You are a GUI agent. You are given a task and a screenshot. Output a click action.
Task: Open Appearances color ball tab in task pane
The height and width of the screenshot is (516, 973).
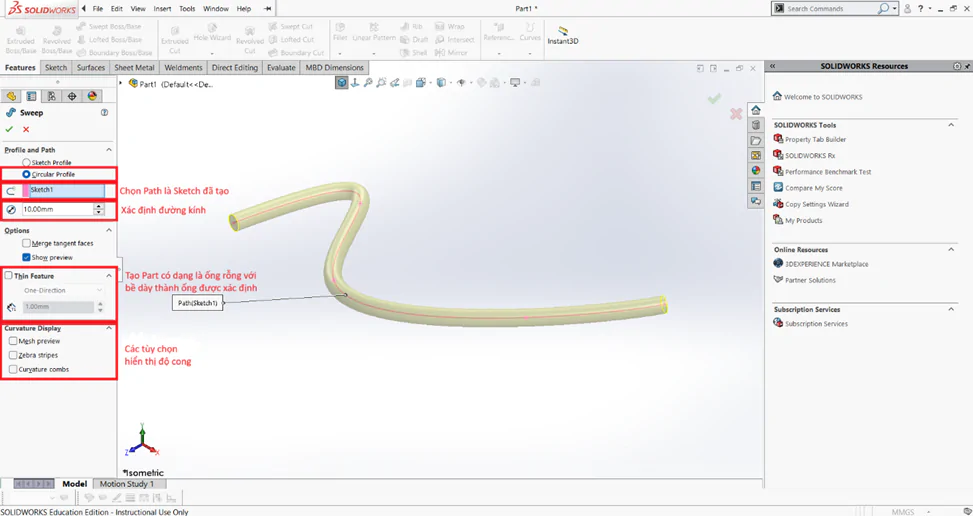[756, 171]
